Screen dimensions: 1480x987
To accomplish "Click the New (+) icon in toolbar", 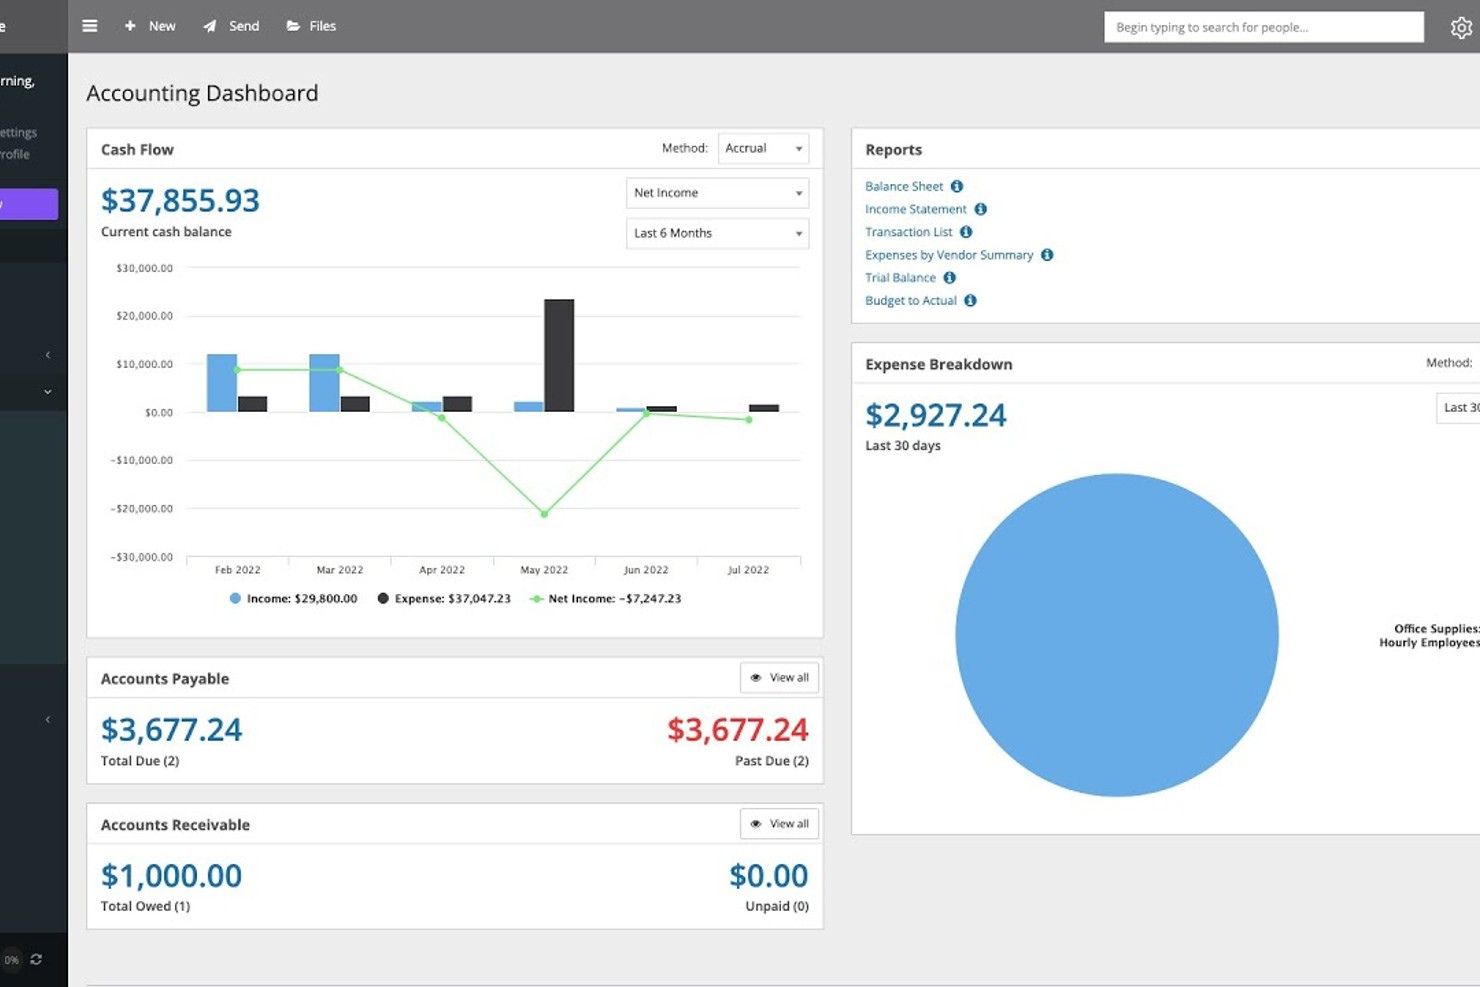I will 128,26.
